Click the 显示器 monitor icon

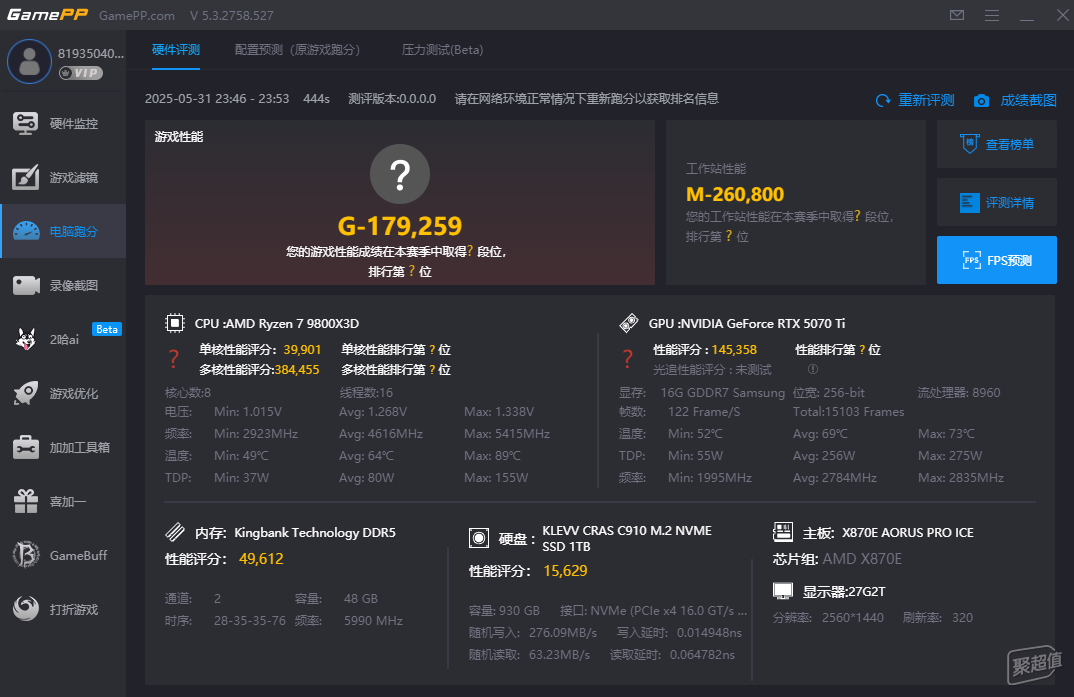pyautogui.click(x=783, y=591)
